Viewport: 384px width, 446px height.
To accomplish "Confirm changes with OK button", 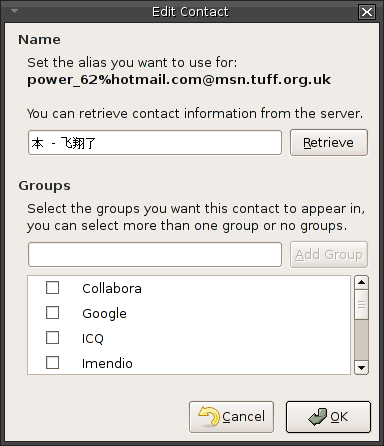I will (328, 417).
